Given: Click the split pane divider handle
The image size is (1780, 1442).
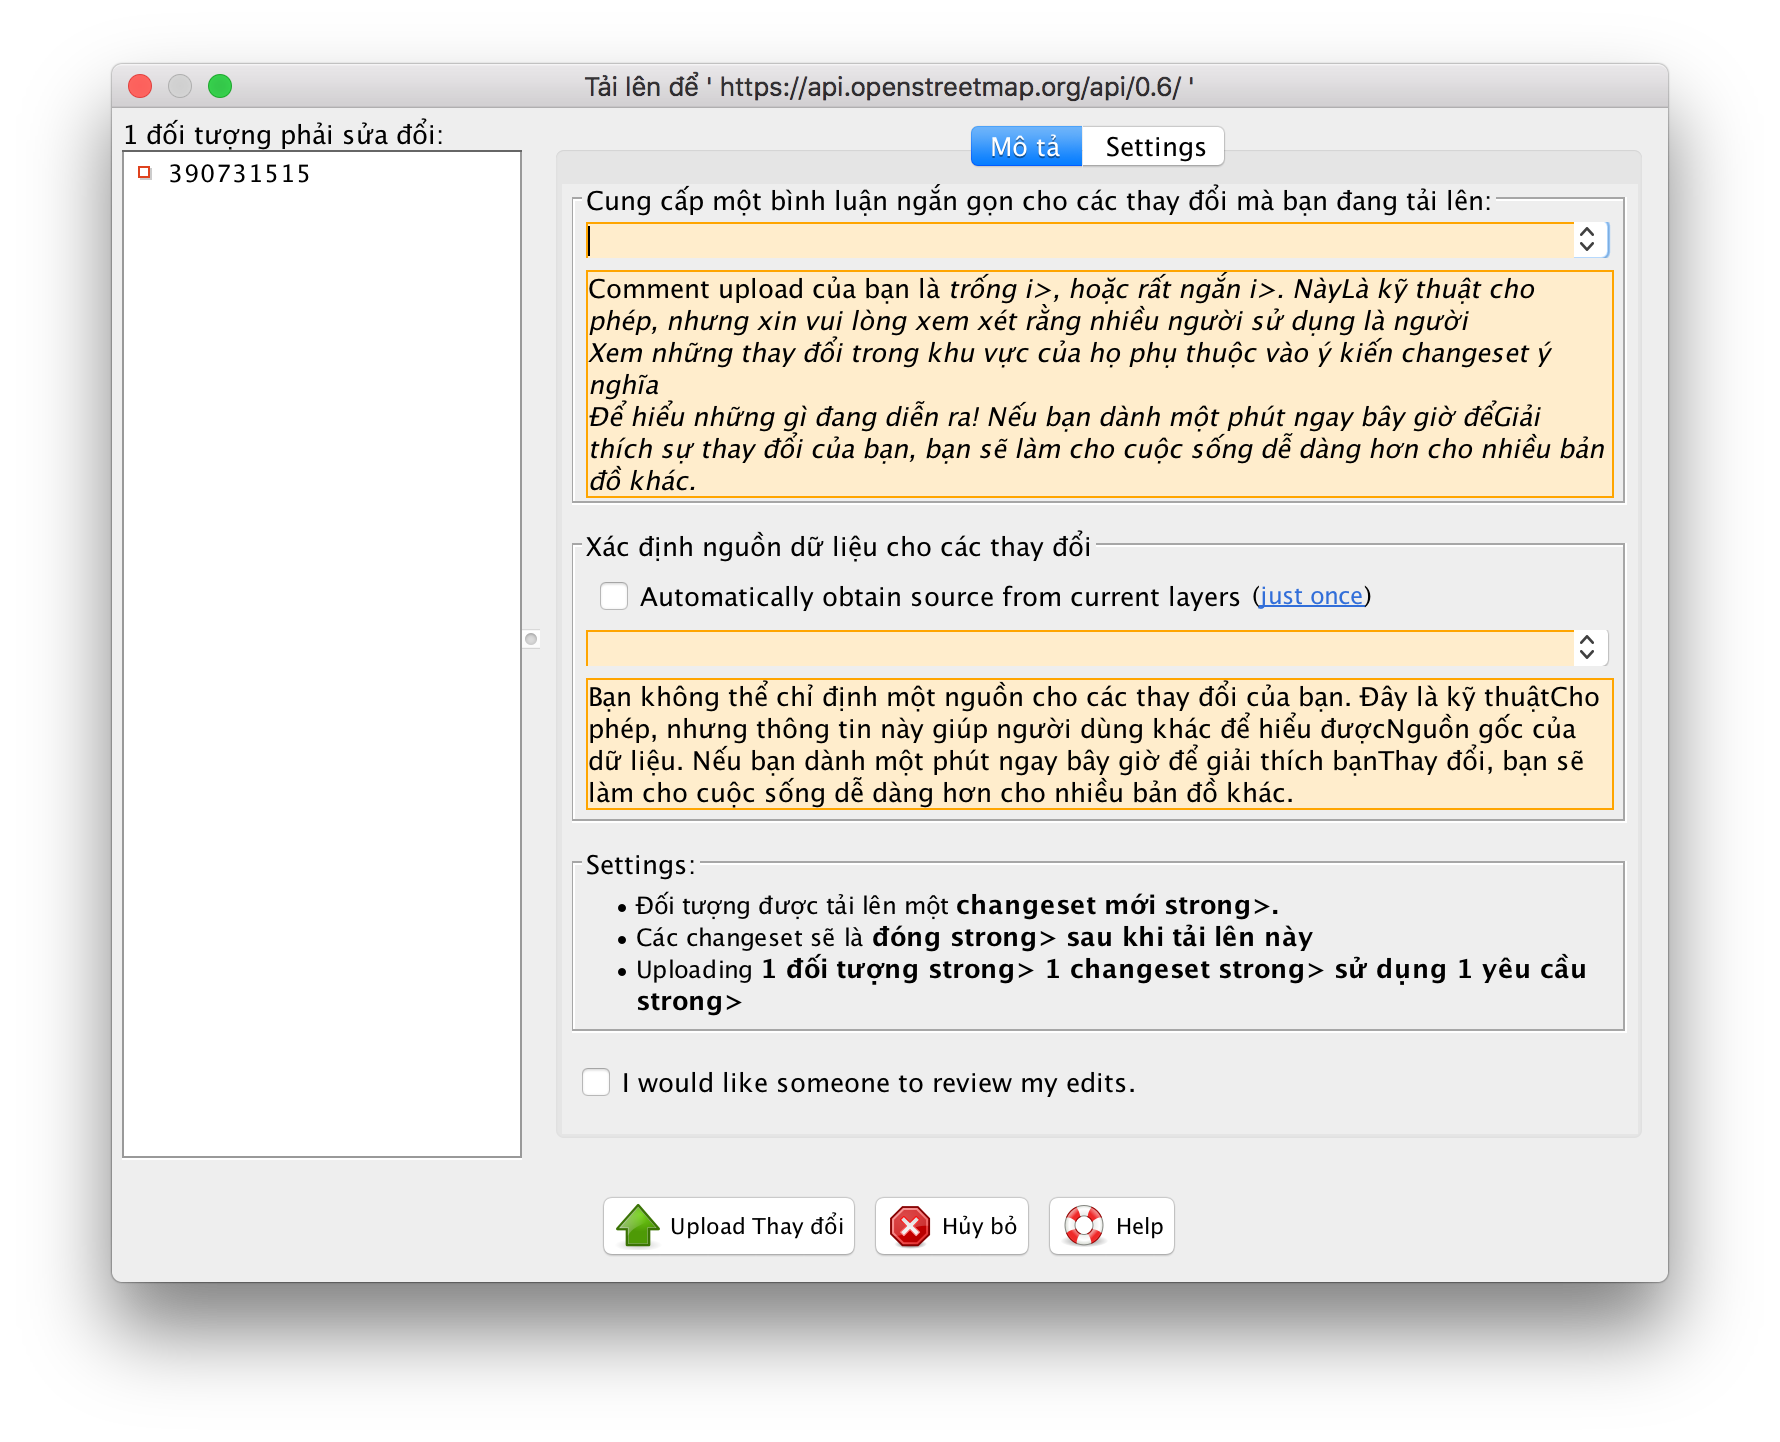Looking at the screenshot, I should point(532,639).
